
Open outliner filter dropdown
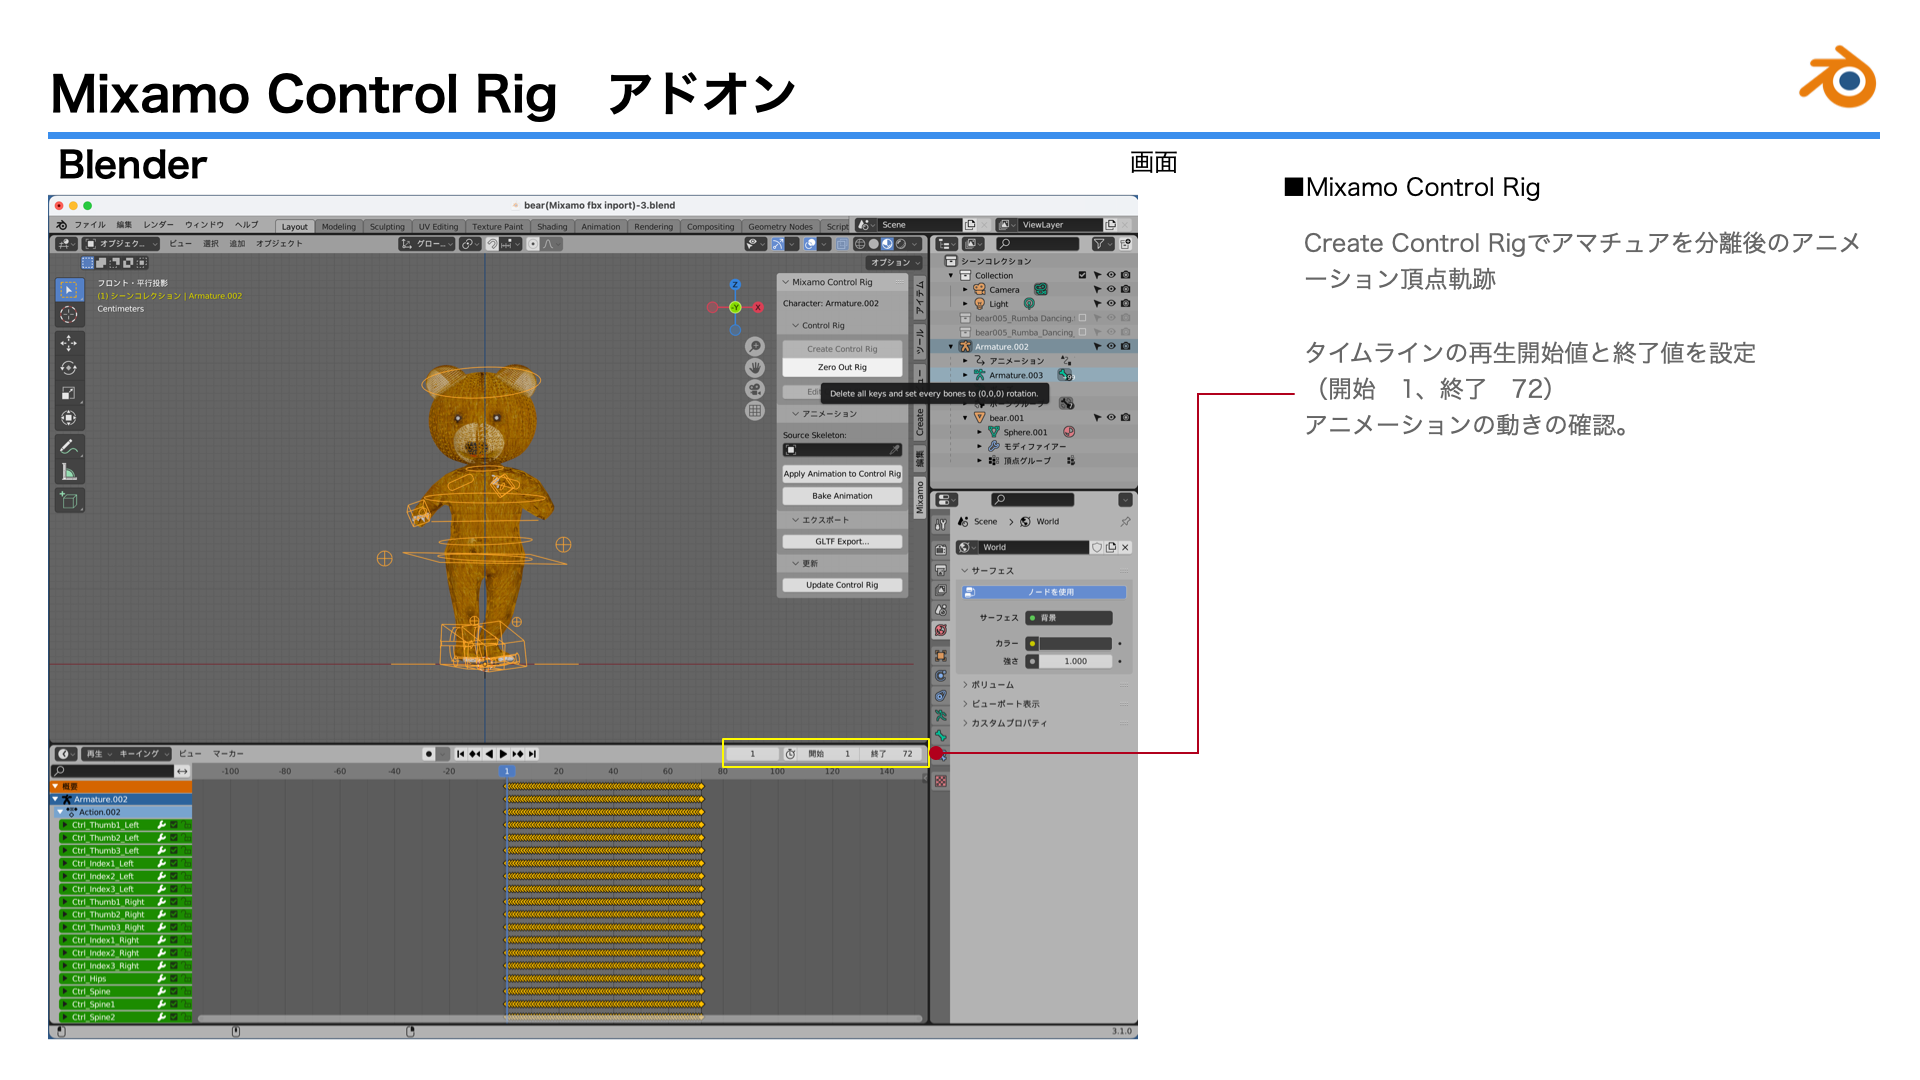(1102, 244)
